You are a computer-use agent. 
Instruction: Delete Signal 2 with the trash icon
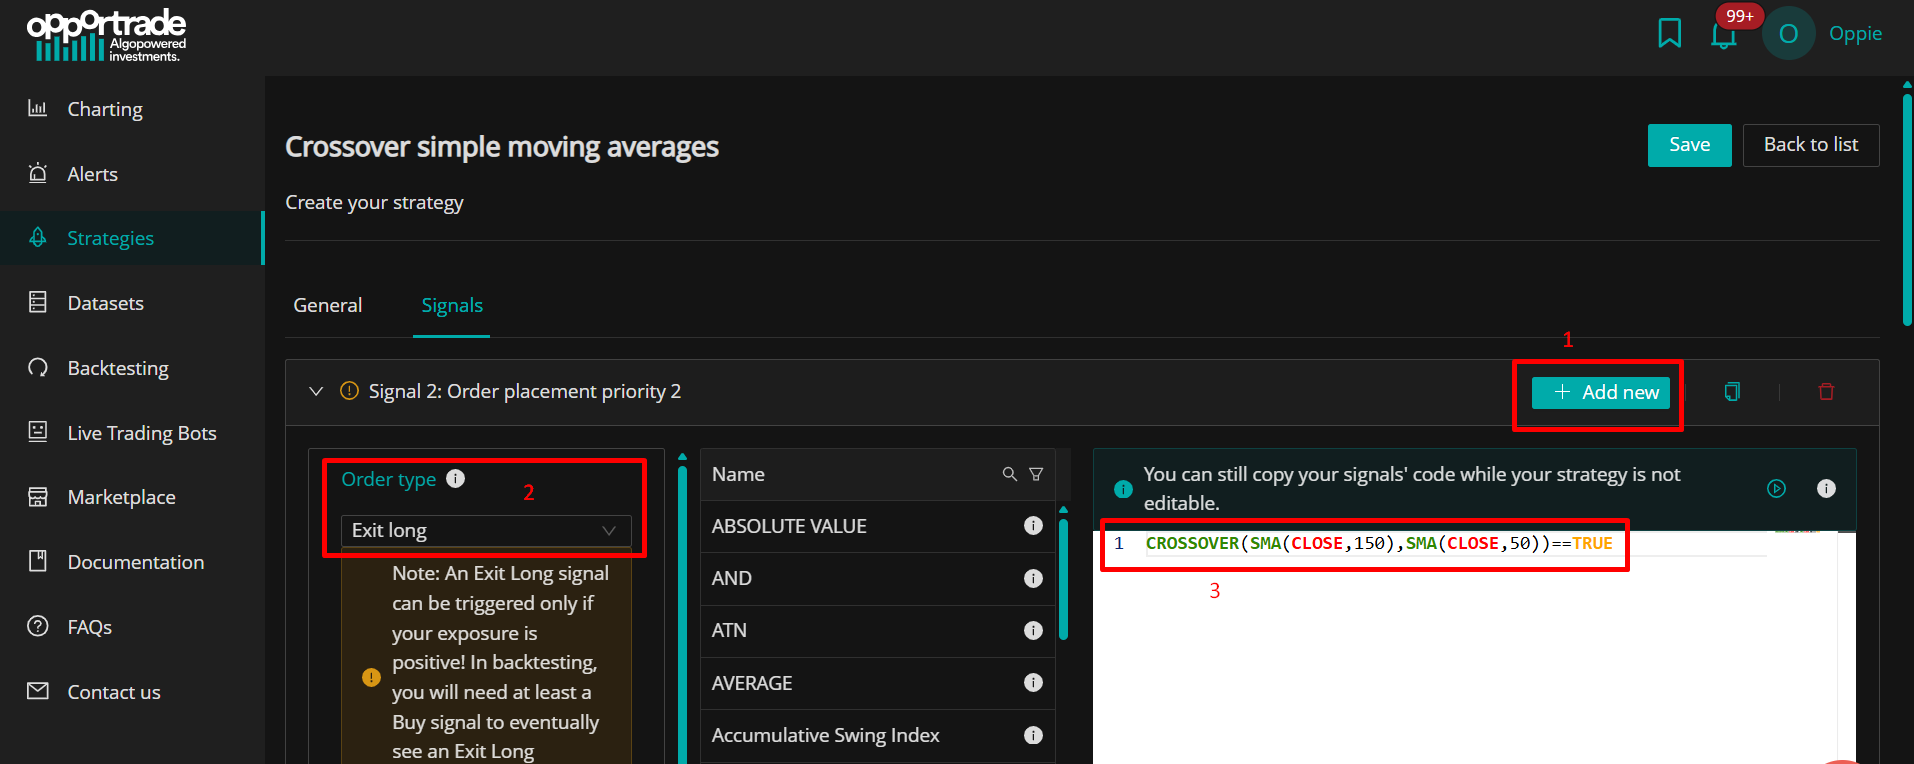(x=1826, y=392)
